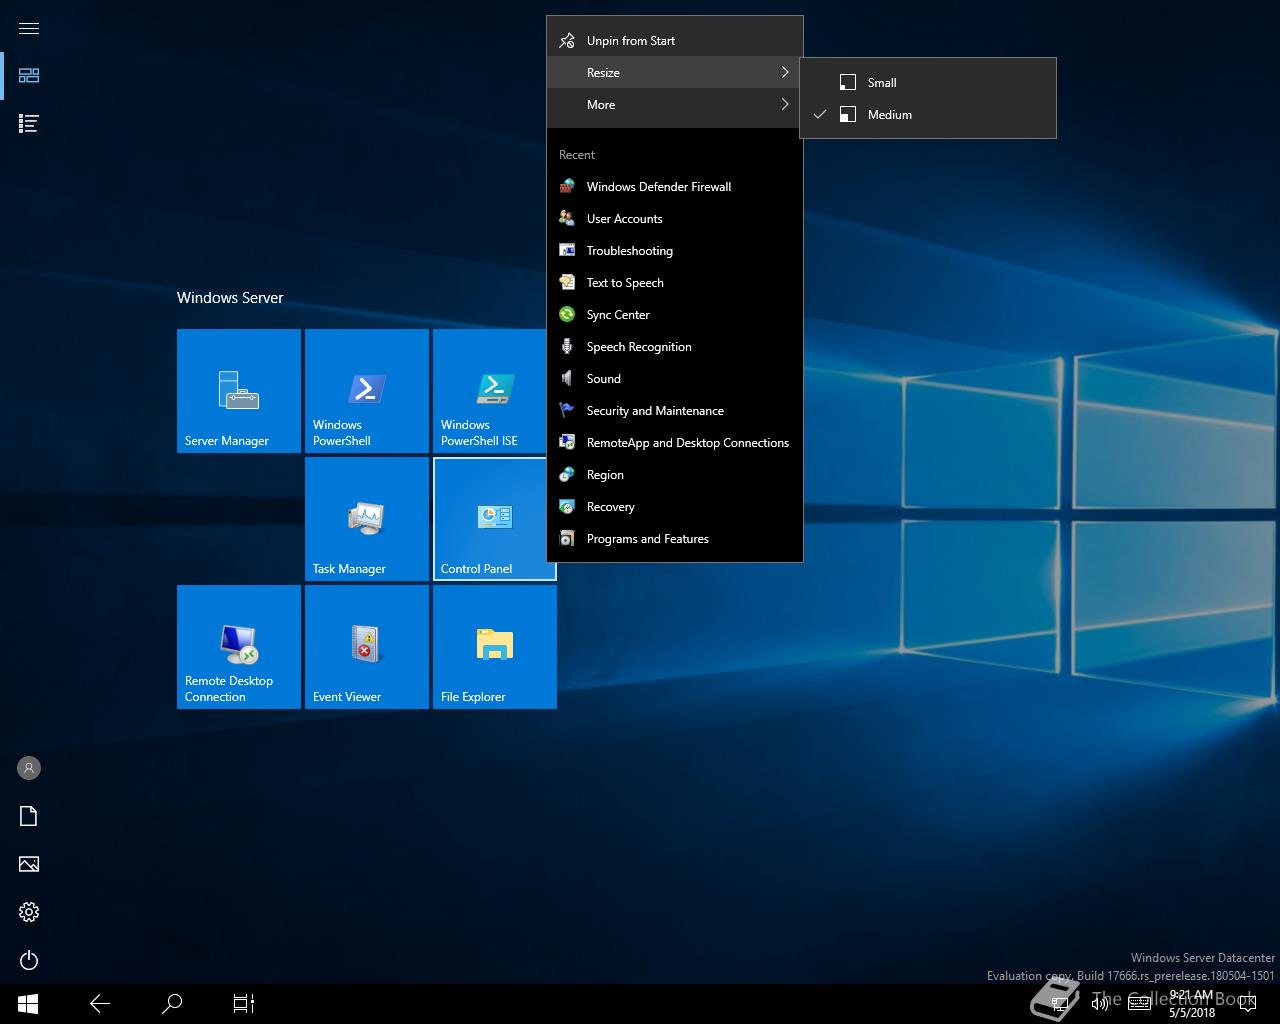Viewport: 1280px width, 1024px height.
Task: Open Task View on taskbar
Action: point(244,1003)
